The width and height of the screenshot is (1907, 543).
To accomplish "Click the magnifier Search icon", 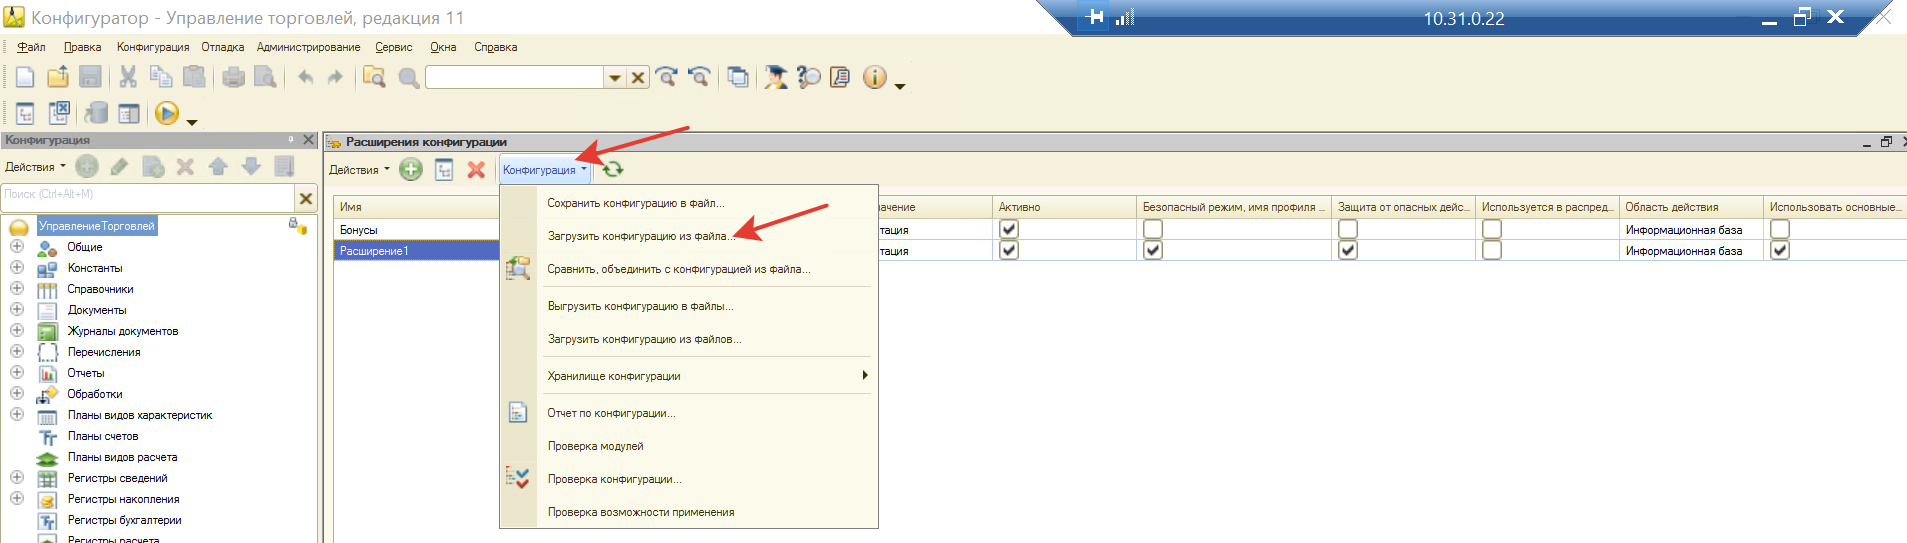I will tap(408, 77).
